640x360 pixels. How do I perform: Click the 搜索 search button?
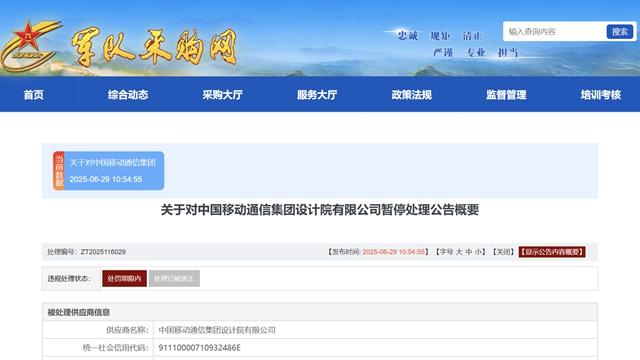(620, 31)
